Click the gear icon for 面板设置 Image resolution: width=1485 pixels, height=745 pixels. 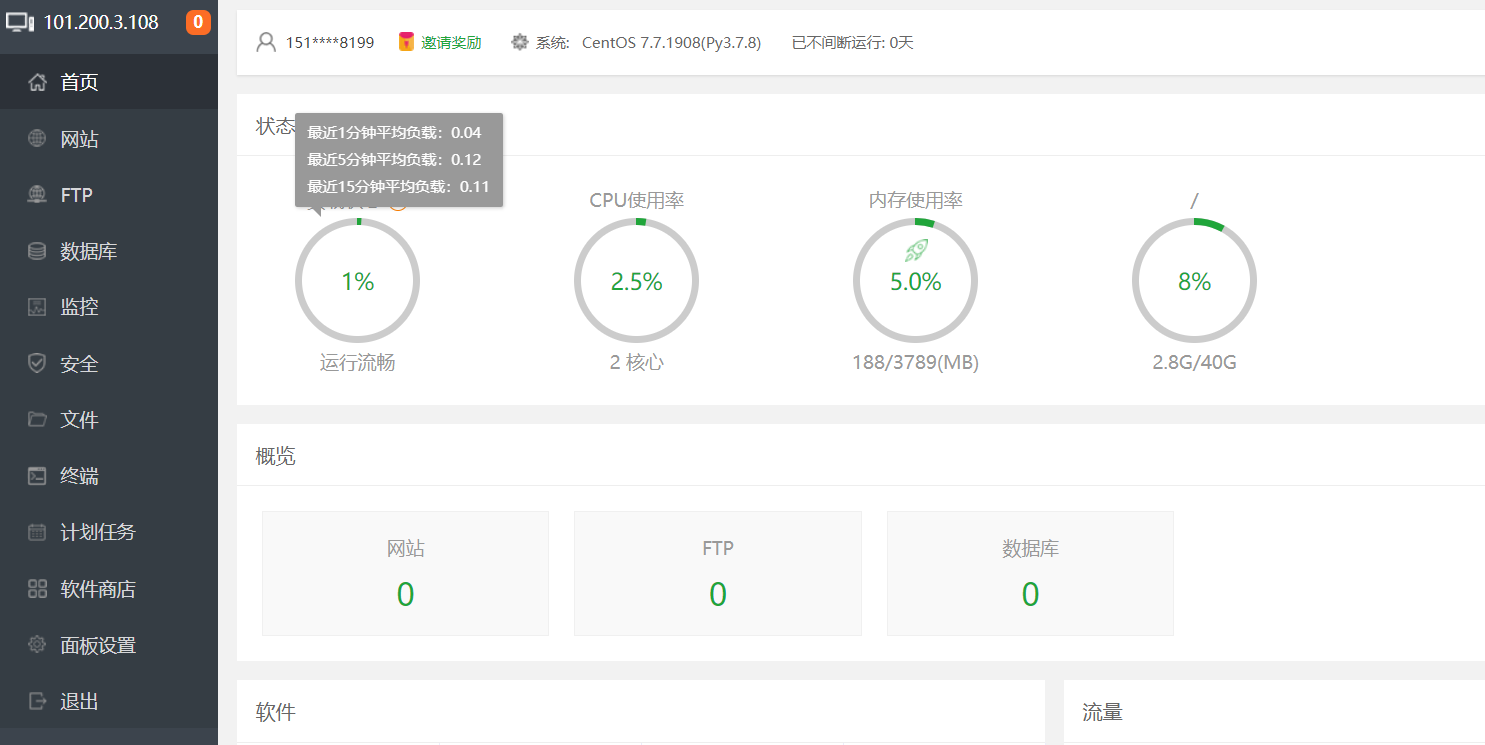[37, 645]
